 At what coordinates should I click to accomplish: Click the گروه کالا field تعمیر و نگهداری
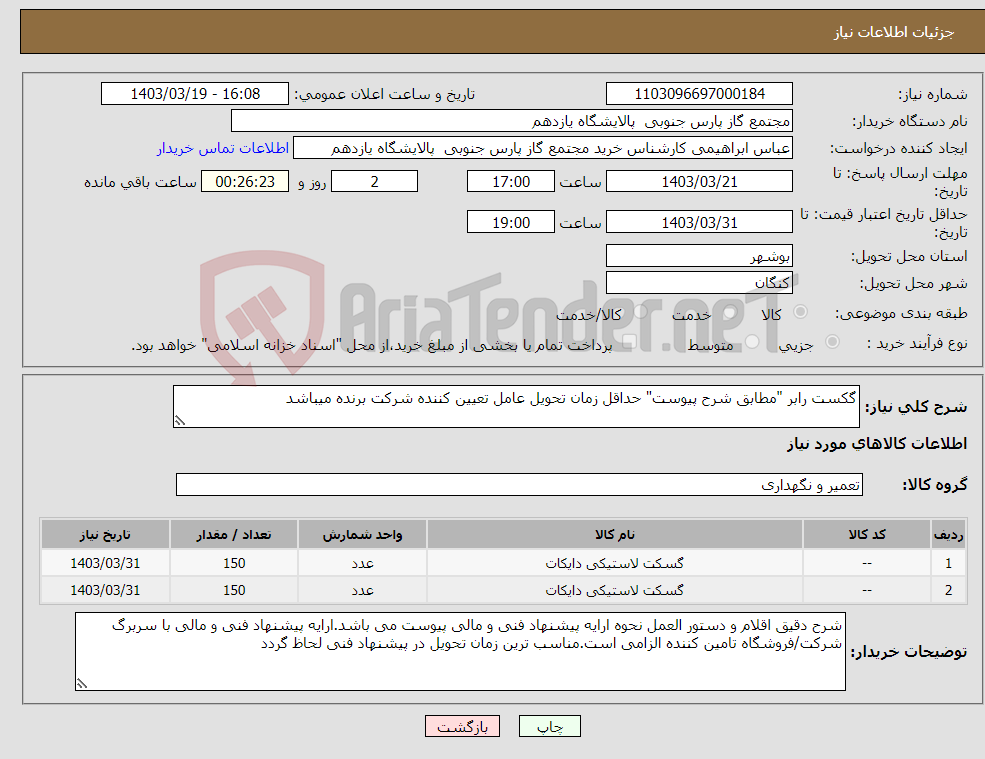pos(520,485)
